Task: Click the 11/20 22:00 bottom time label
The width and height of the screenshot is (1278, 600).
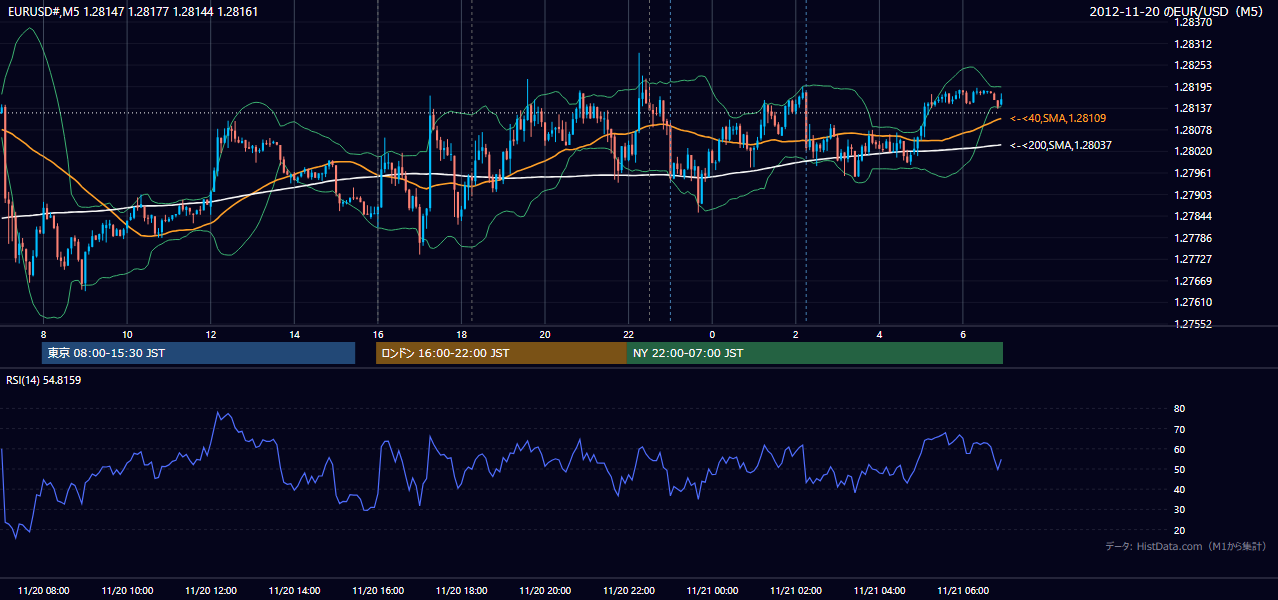Action: pos(628,591)
